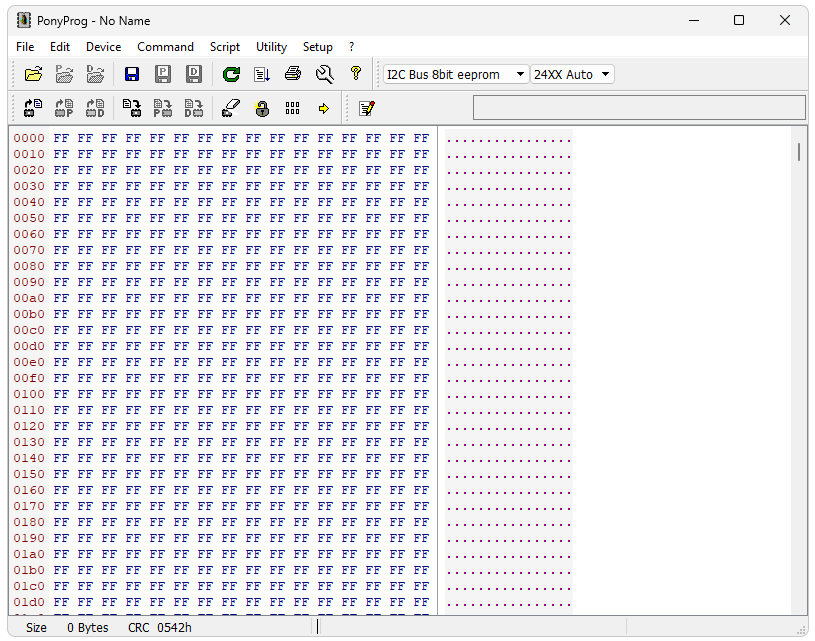Click the serial number grid icon

[293, 108]
